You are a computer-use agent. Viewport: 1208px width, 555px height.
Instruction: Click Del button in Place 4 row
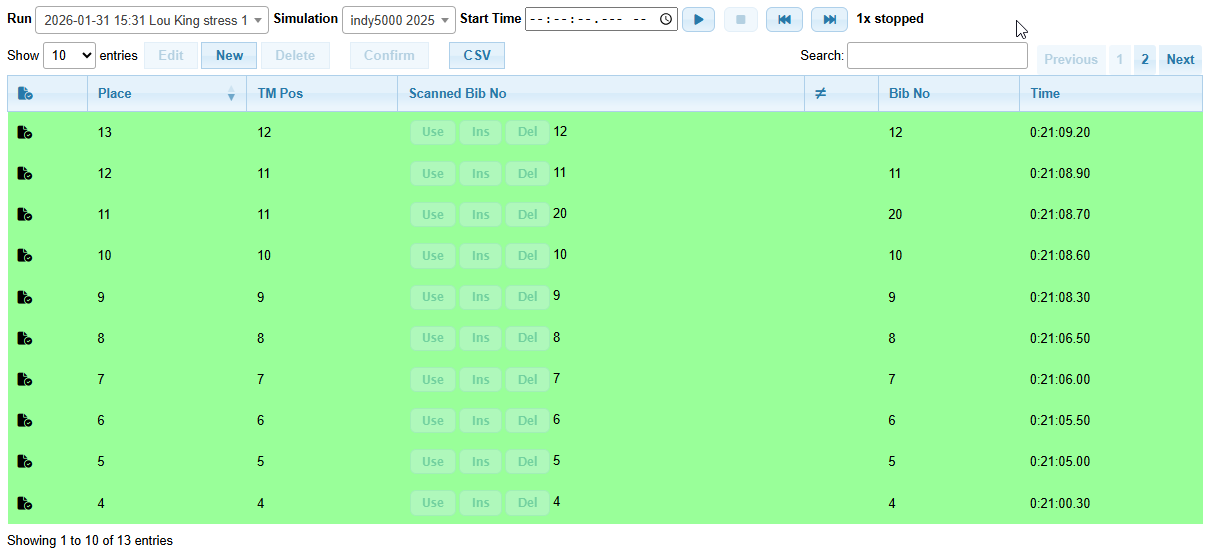pos(527,503)
